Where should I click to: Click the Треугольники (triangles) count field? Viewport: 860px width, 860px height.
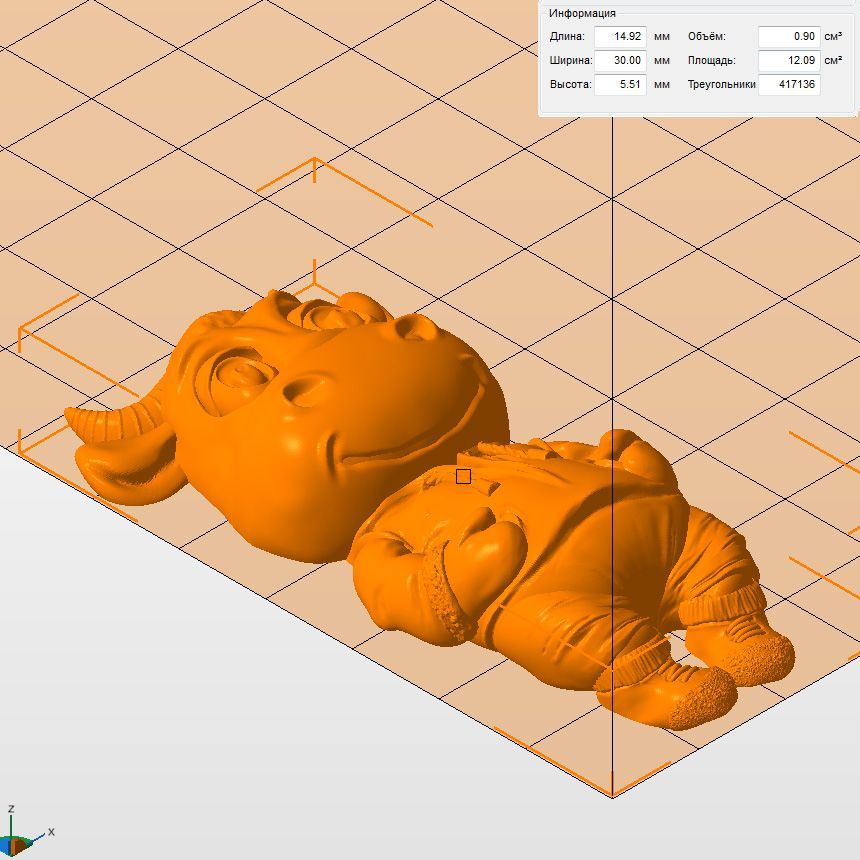tap(788, 85)
